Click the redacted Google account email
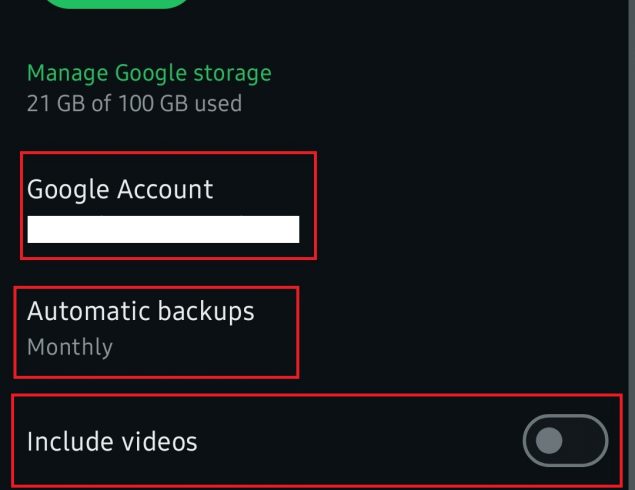Screen dimensions: 635x490 [x=163, y=229]
